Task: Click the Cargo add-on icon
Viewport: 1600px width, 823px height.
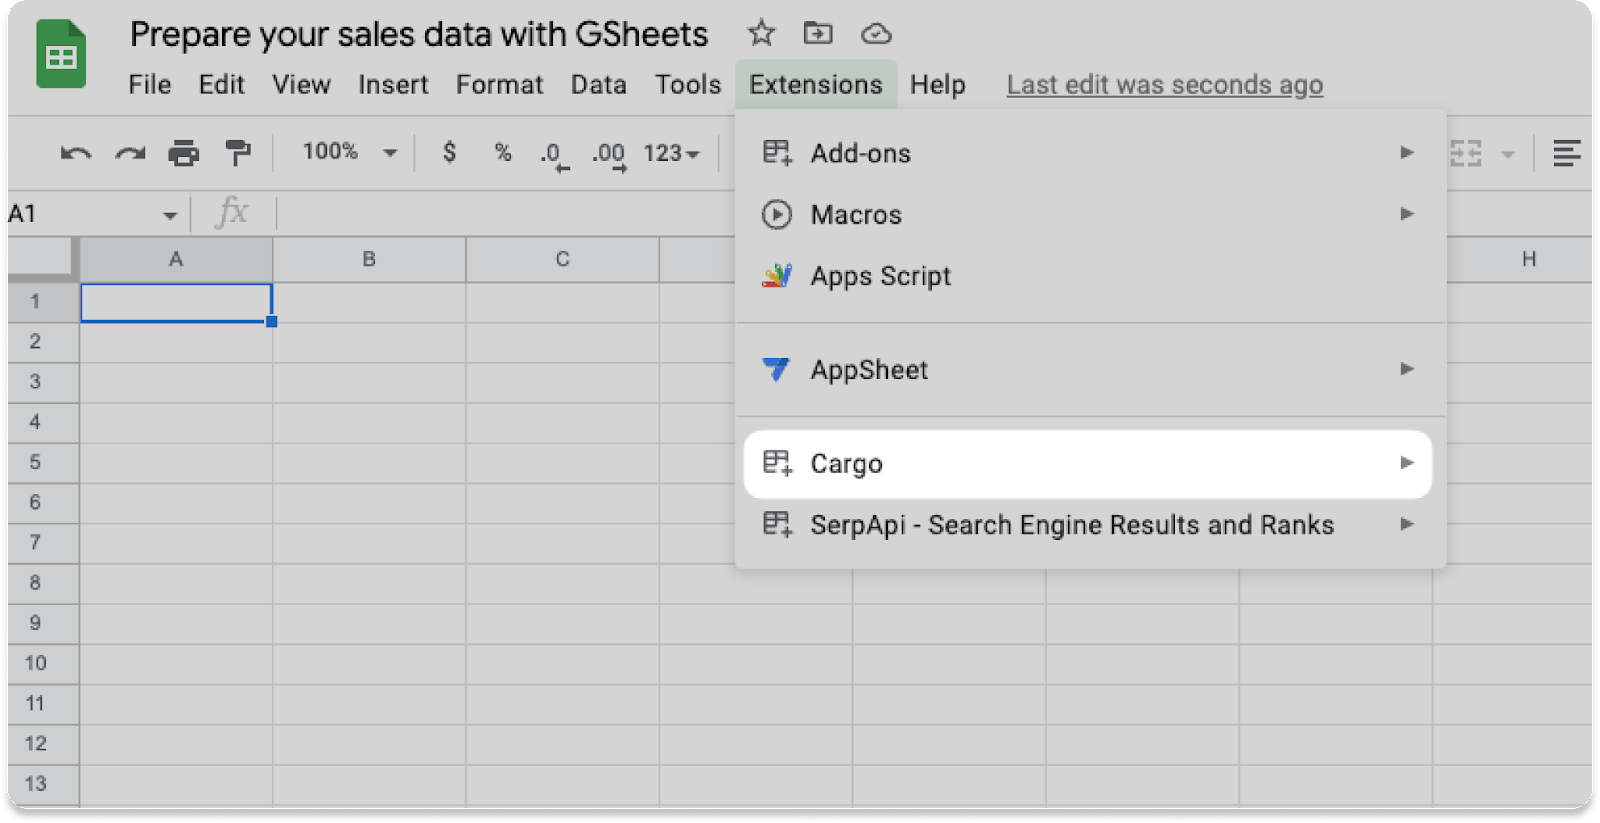Action: click(777, 463)
